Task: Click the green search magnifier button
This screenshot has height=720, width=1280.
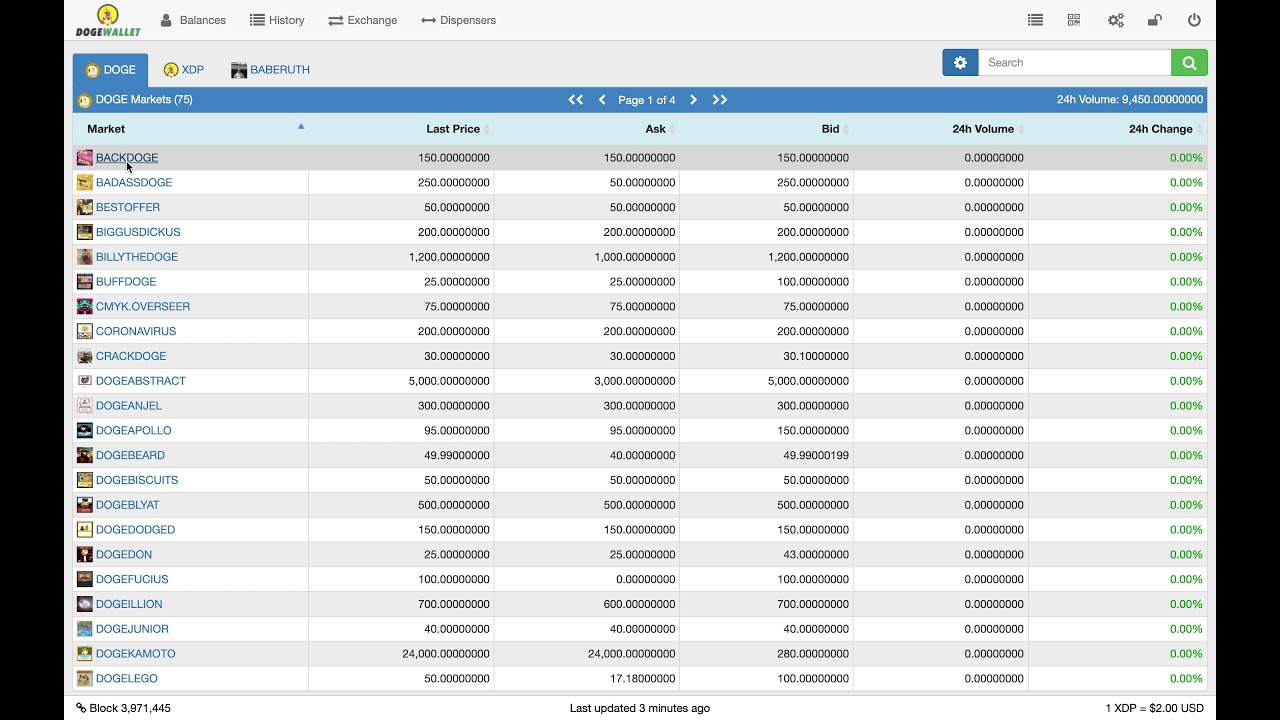Action: click(1189, 62)
